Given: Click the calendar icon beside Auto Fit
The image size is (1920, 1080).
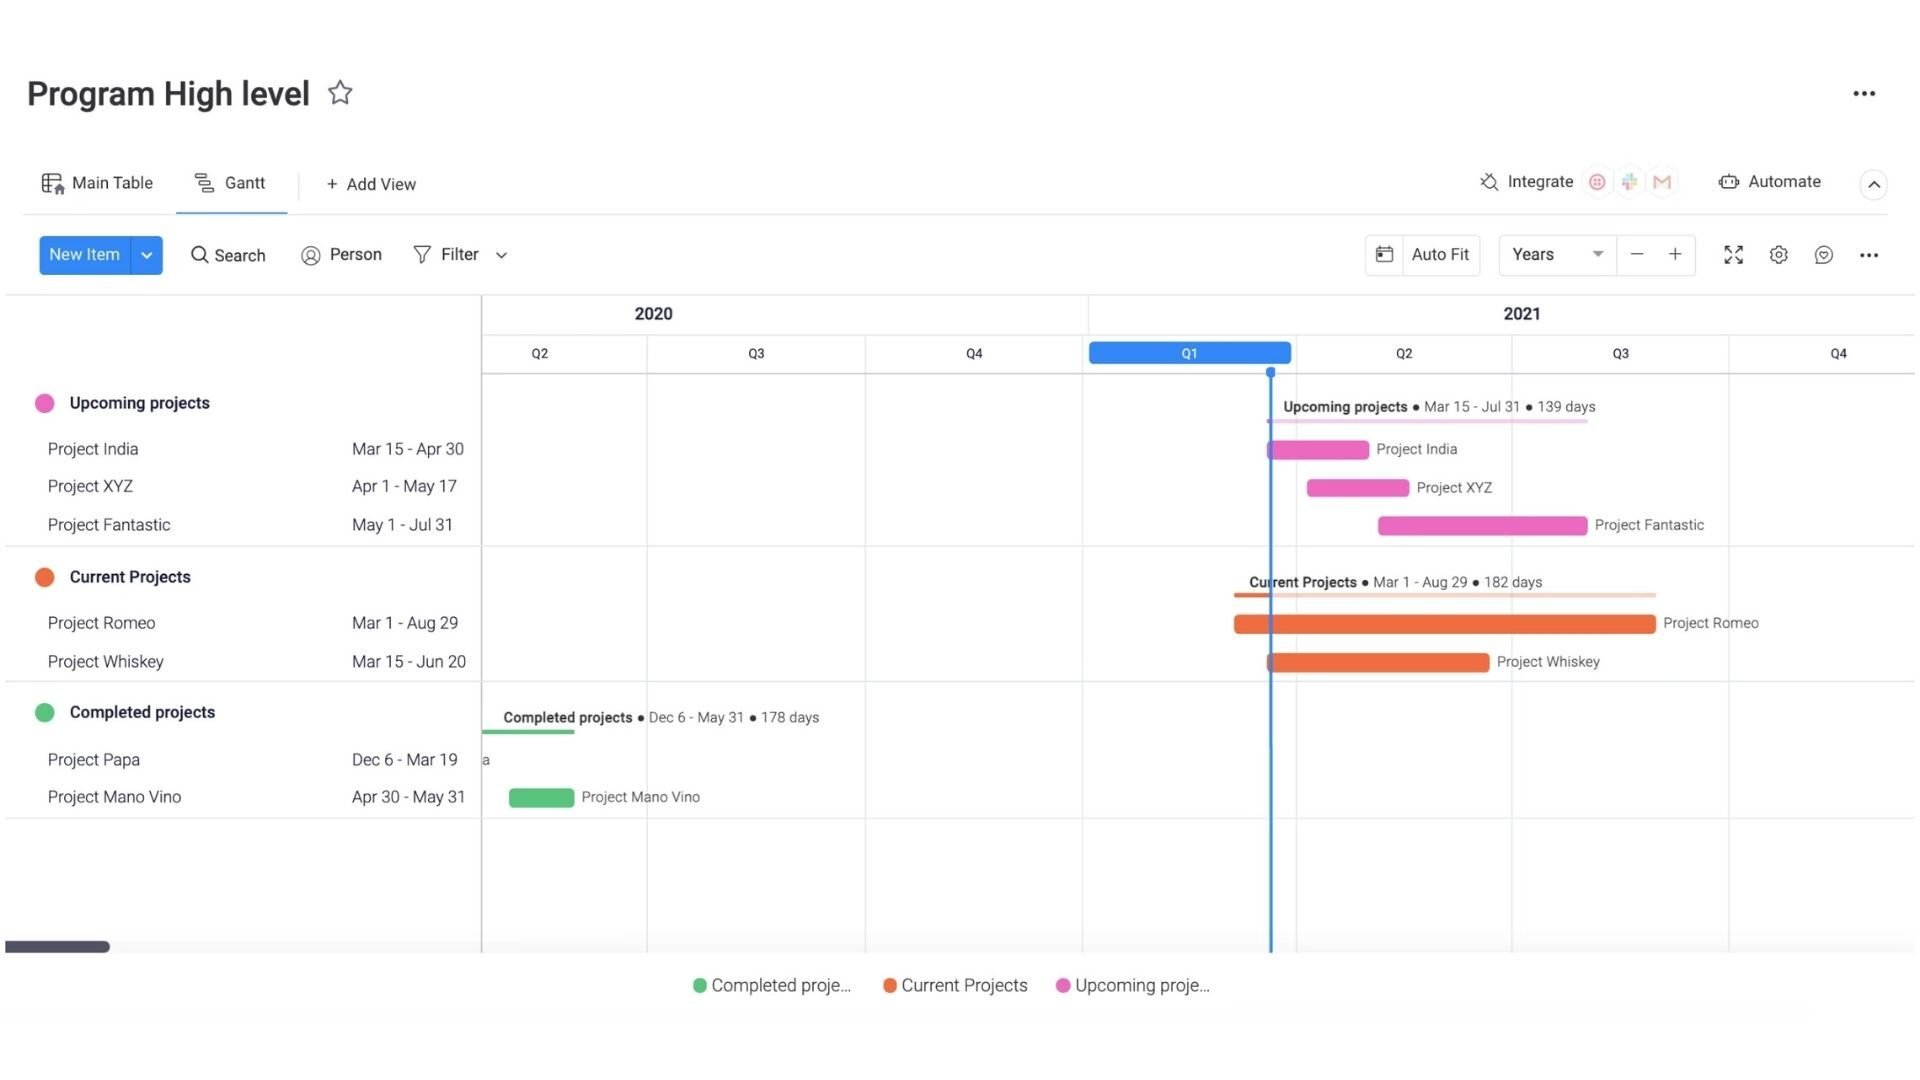Looking at the screenshot, I should (x=1384, y=255).
